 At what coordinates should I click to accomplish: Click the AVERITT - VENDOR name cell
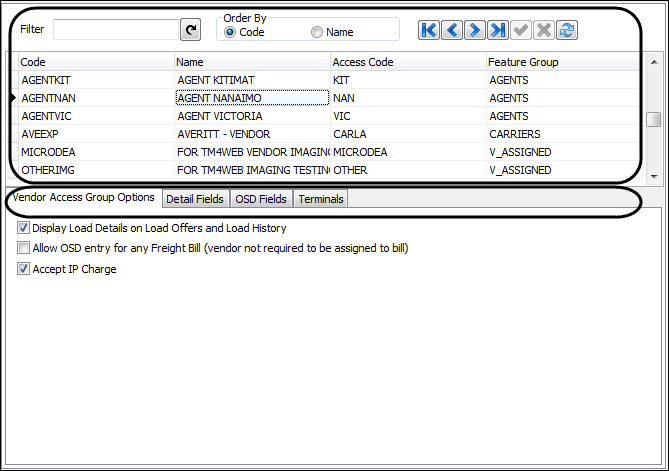coord(253,134)
